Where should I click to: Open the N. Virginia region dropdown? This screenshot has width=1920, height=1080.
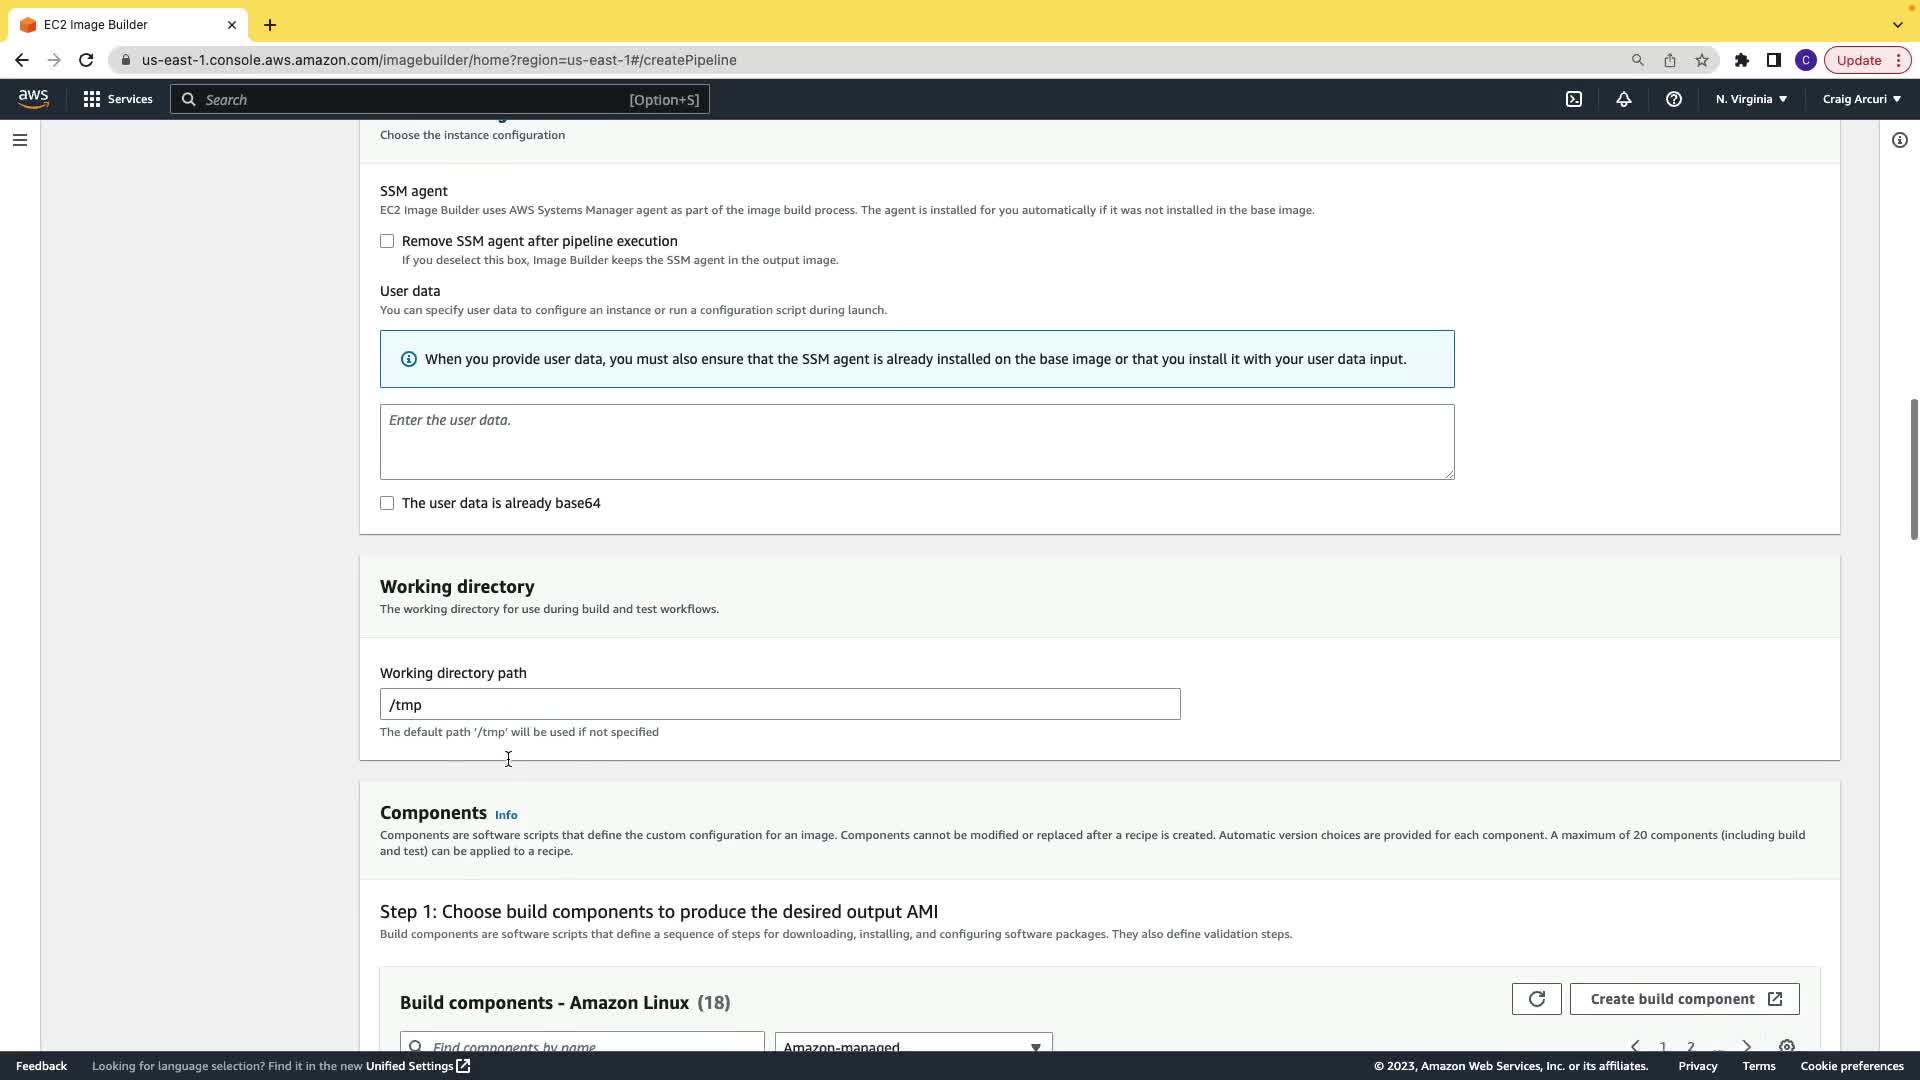click(x=1751, y=99)
